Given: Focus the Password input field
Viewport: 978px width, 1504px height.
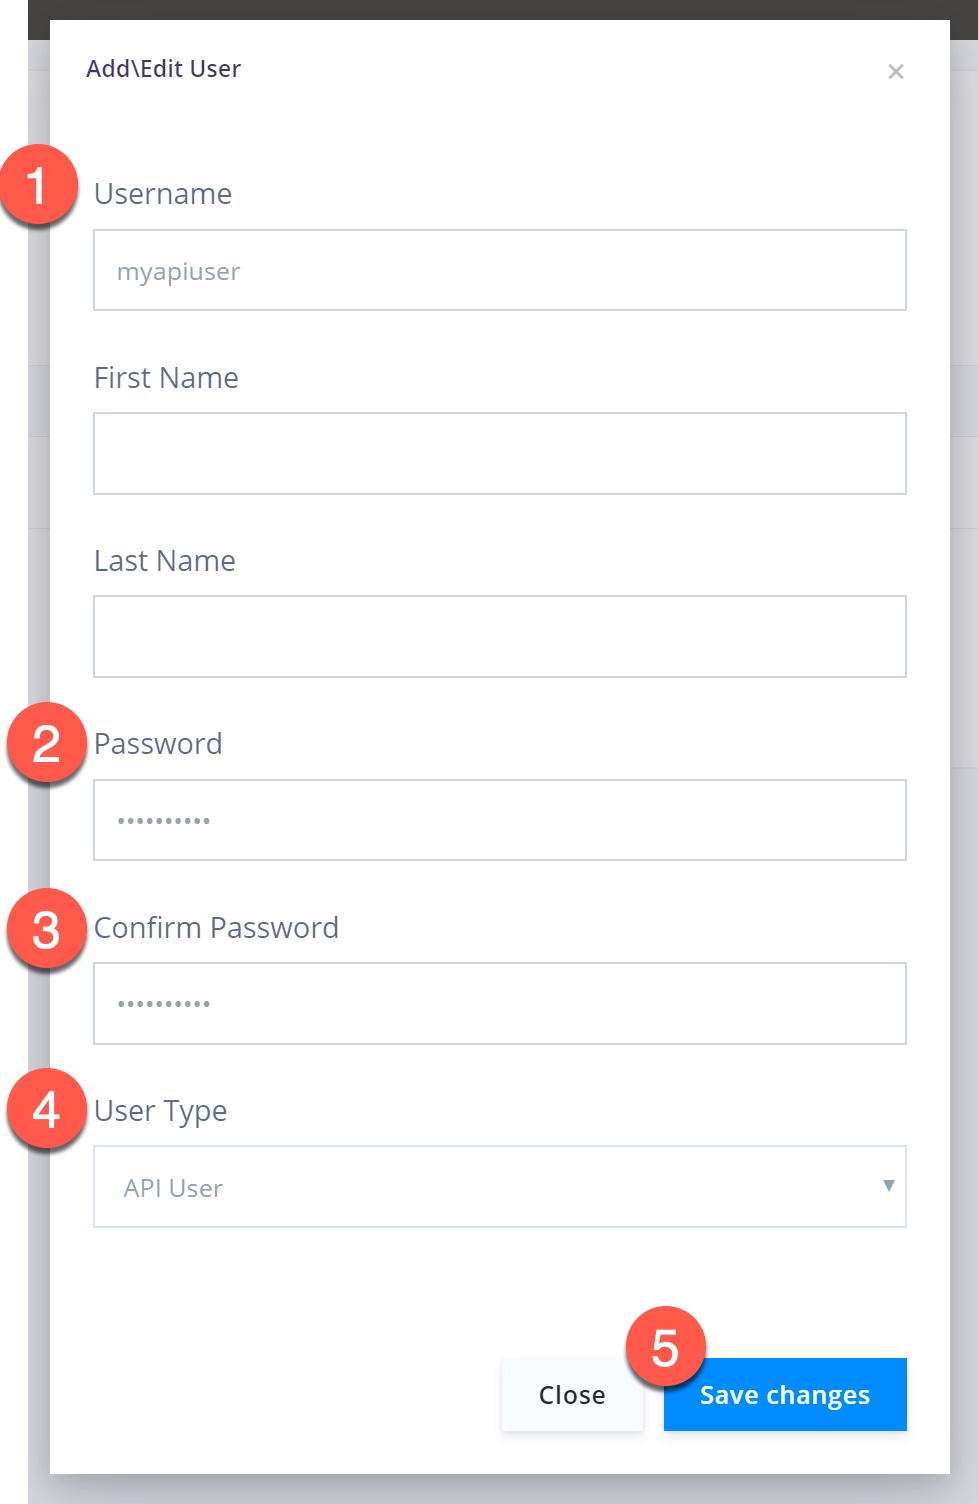Looking at the screenshot, I should (x=500, y=820).
